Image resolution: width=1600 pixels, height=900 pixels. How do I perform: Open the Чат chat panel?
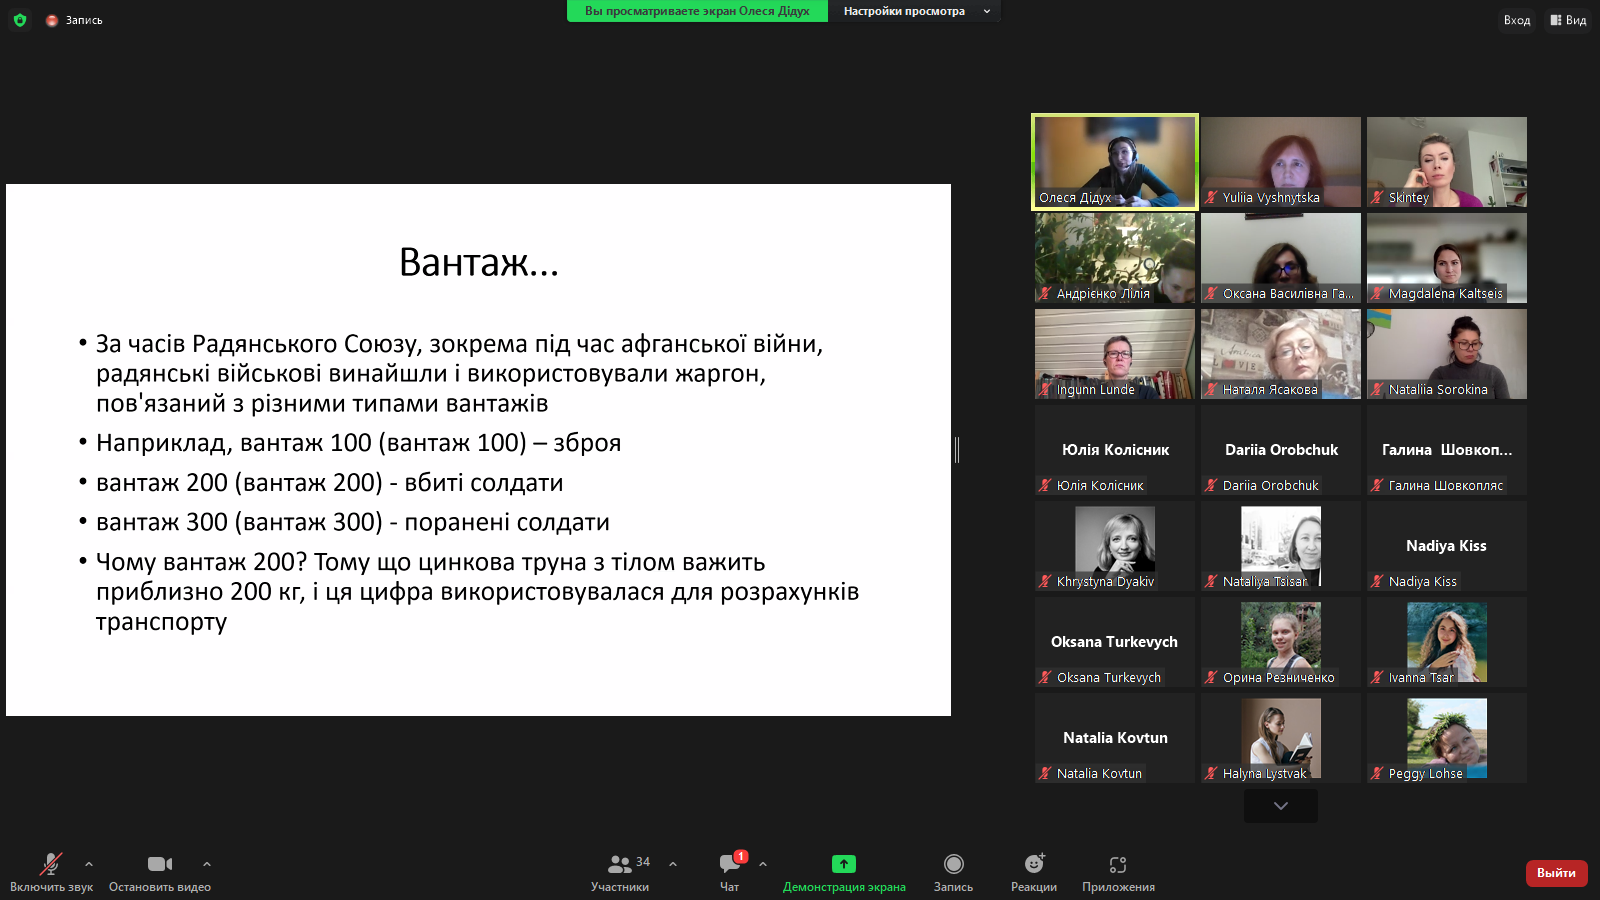[730, 872]
